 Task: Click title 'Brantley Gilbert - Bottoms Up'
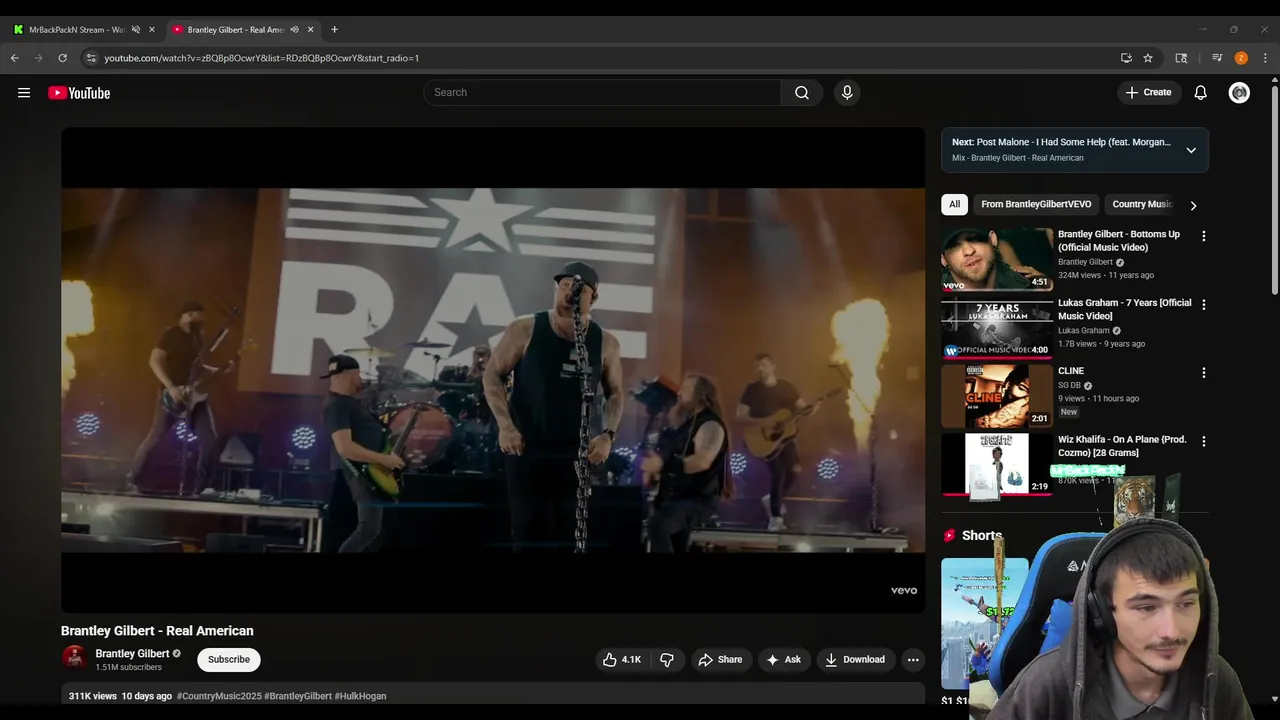1119,240
